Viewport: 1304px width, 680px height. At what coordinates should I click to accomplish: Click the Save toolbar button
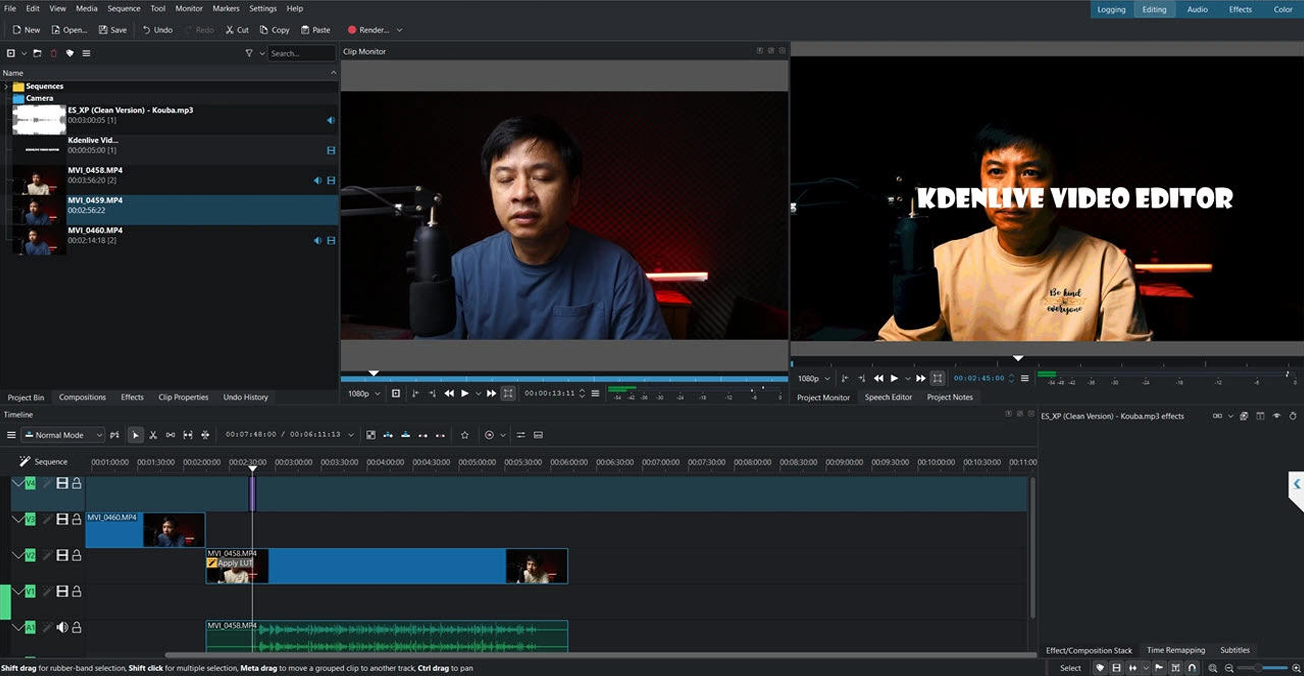pyautogui.click(x=112, y=30)
